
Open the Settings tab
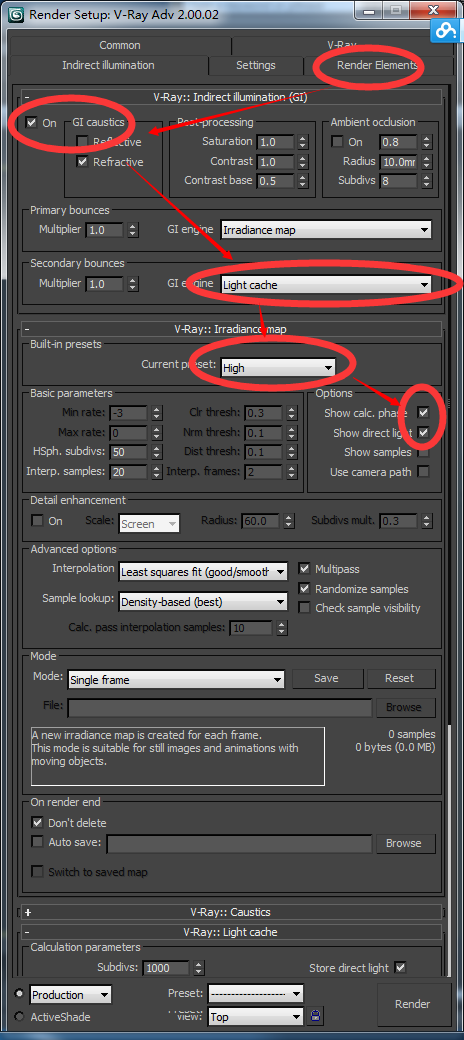[256, 65]
